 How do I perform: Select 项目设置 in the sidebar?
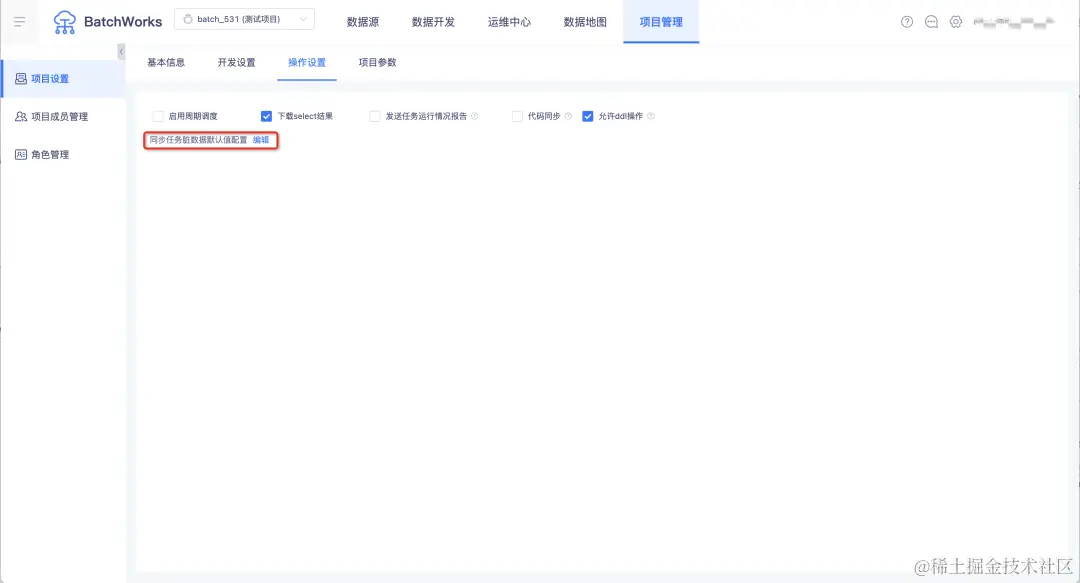coord(63,79)
